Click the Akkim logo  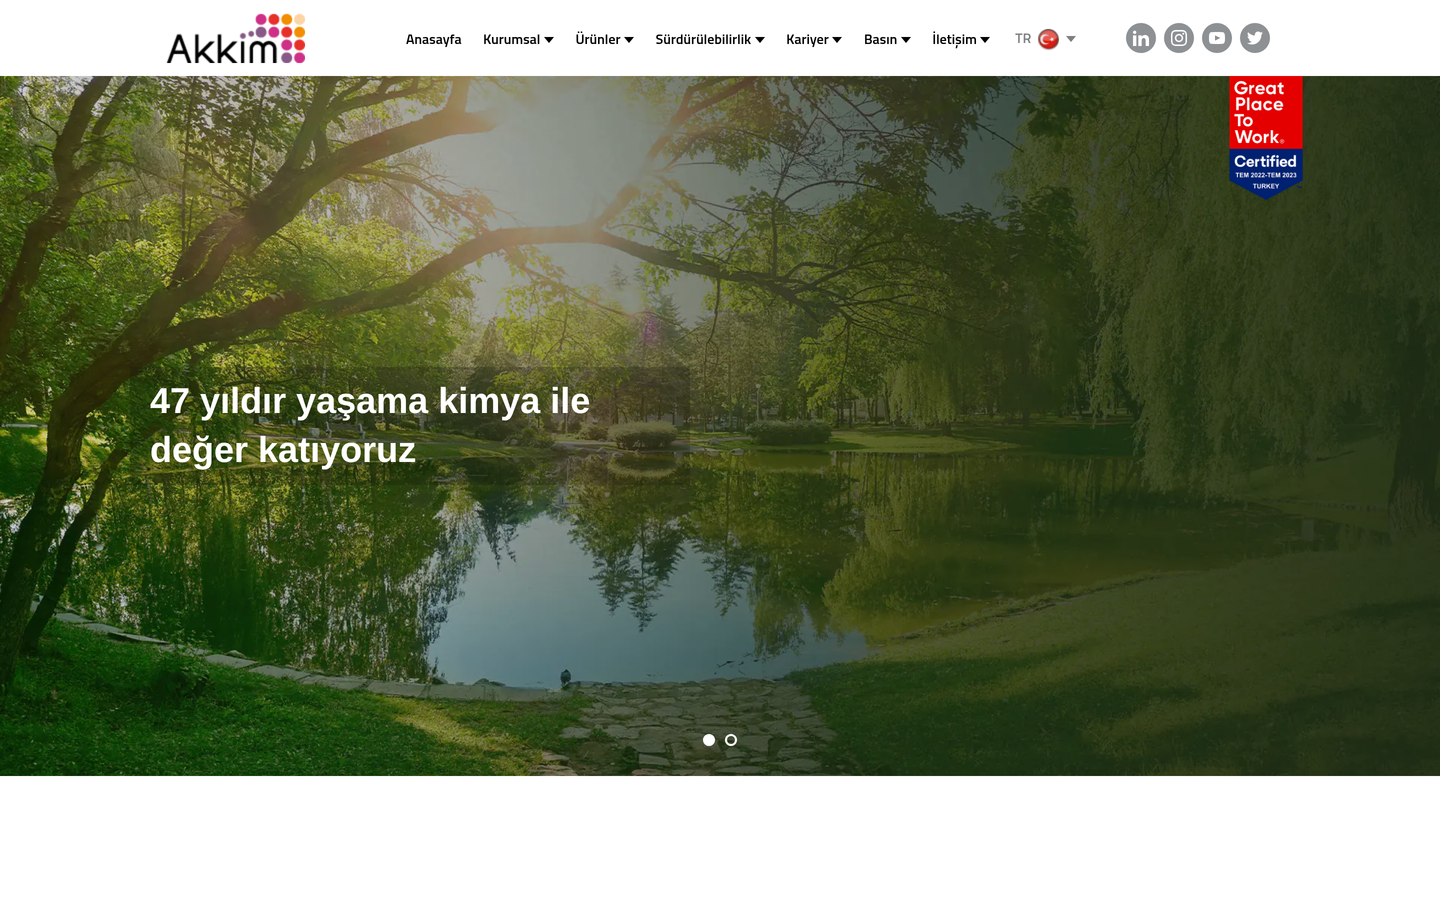[x=236, y=39]
